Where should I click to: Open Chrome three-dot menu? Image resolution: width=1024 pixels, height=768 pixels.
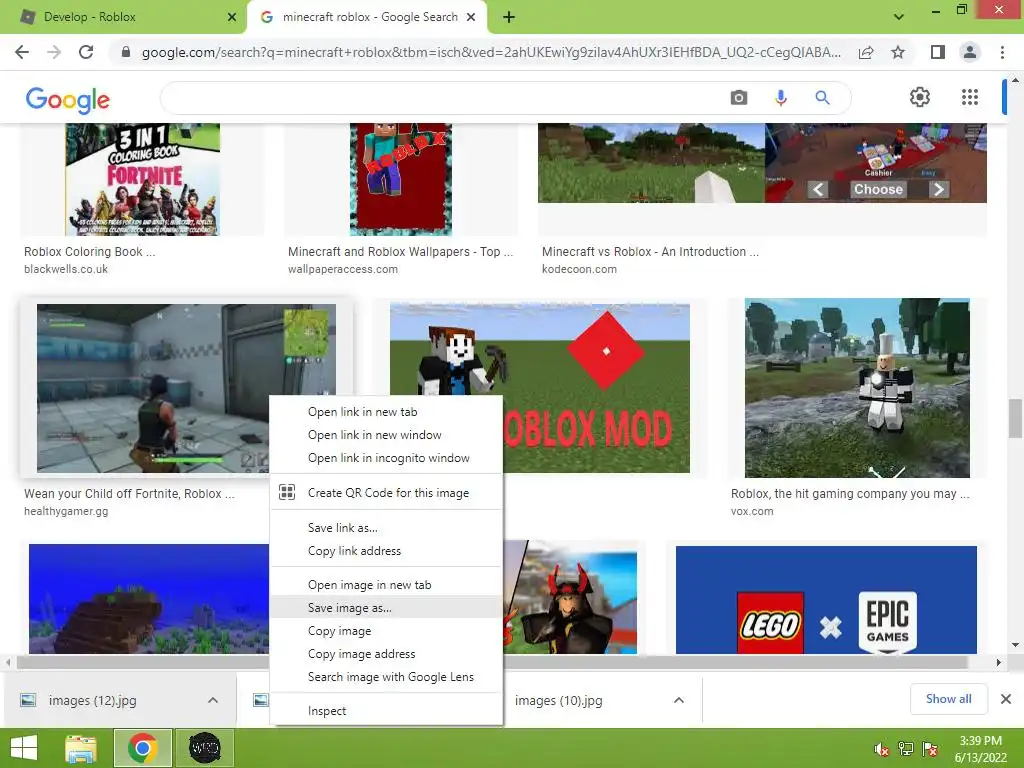1002,52
